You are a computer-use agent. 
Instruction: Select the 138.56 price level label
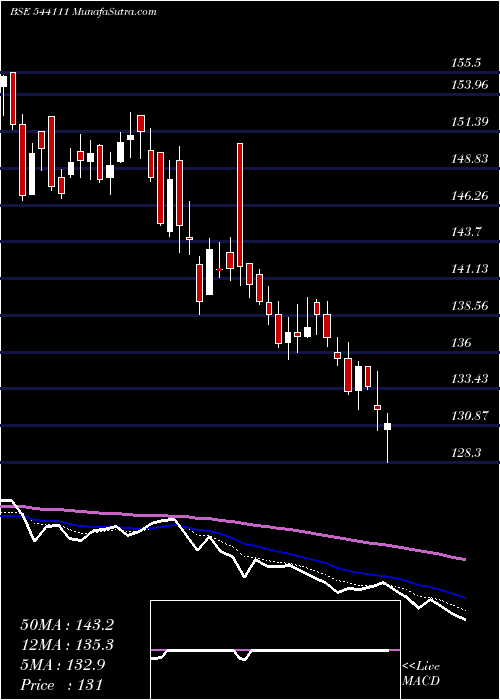point(470,306)
